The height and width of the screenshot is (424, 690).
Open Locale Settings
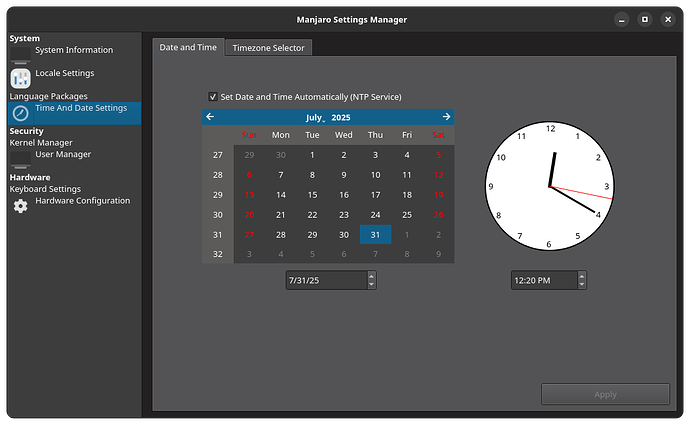pyautogui.click(x=65, y=73)
